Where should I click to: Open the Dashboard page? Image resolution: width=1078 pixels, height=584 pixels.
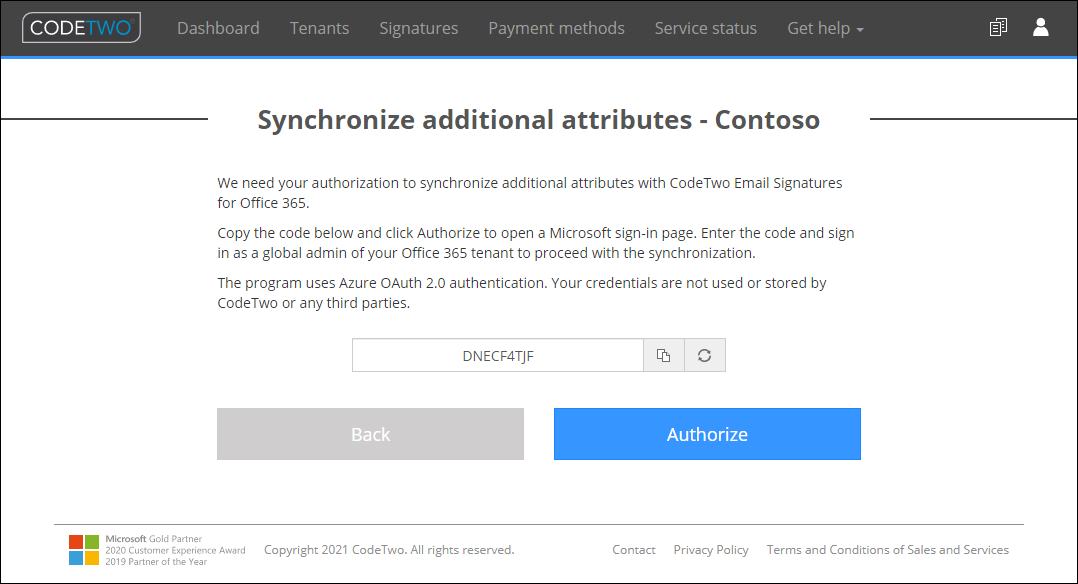pyautogui.click(x=218, y=28)
